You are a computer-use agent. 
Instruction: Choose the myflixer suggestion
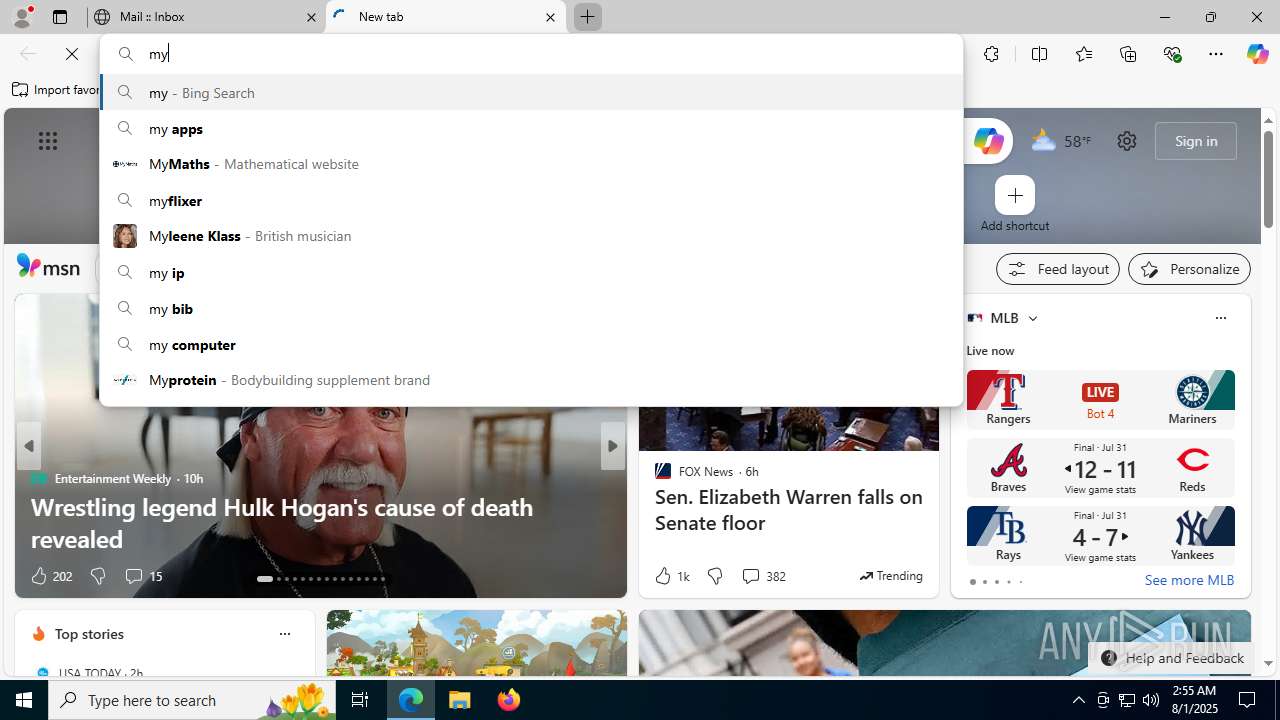[x=531, y=200]
